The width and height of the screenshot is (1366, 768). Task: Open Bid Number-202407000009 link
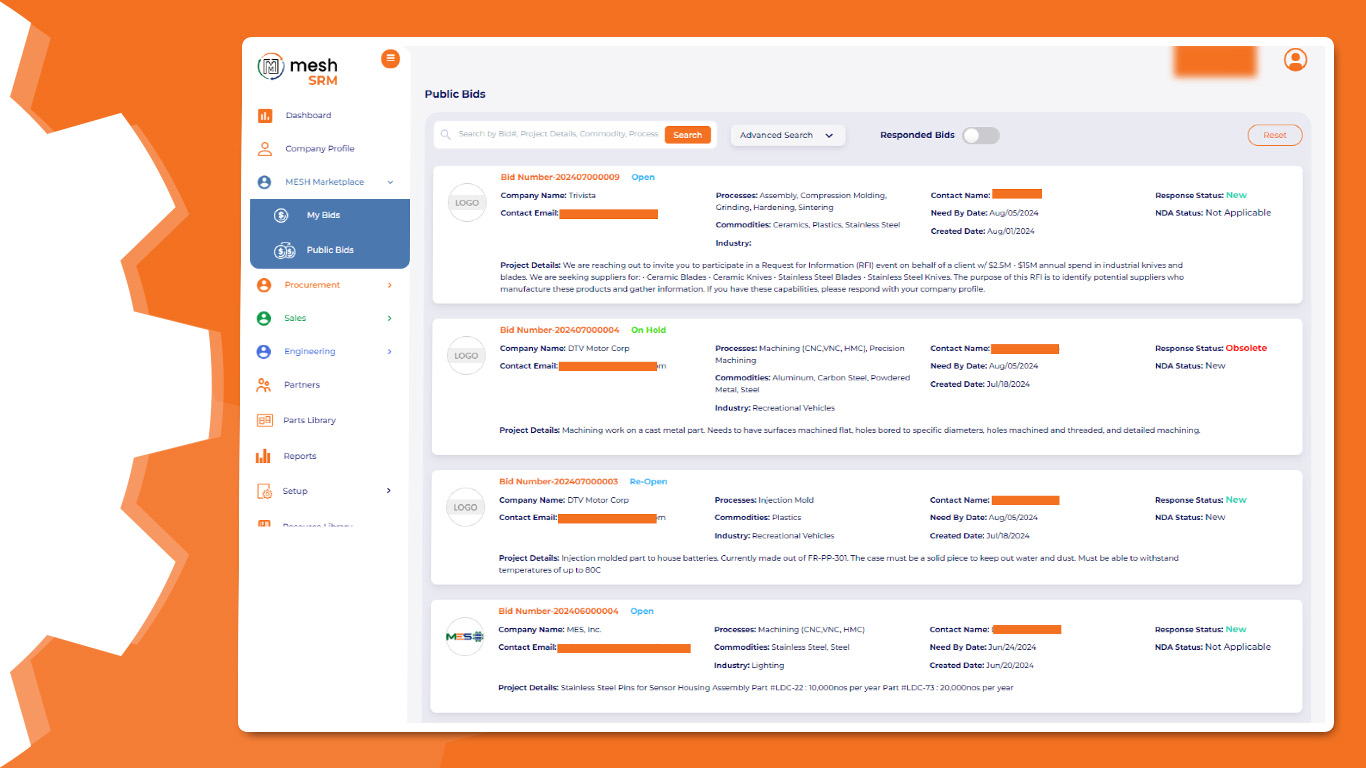pos(560,177)
